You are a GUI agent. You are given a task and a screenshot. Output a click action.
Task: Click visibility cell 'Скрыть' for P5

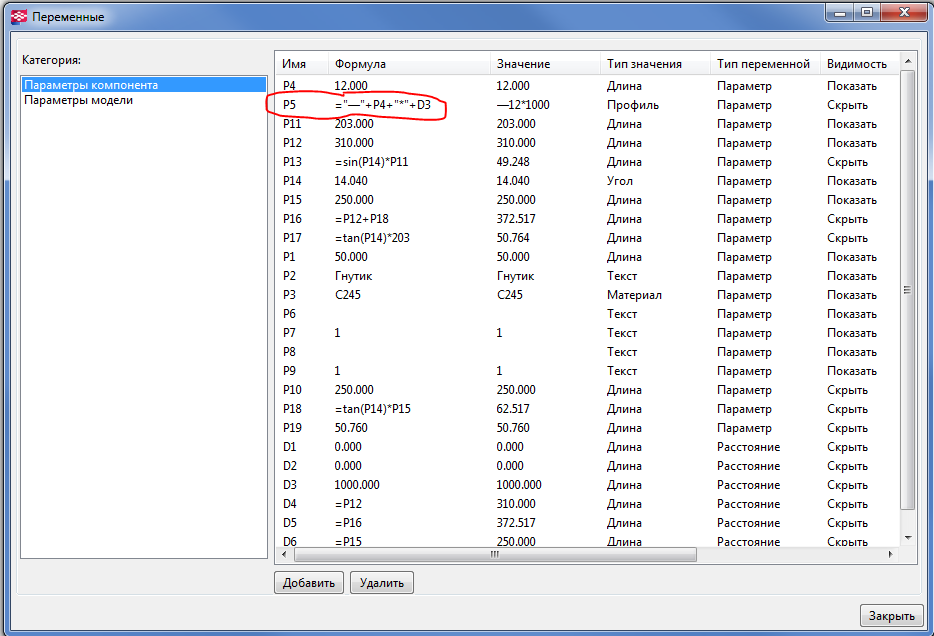[x=847, y=105]
